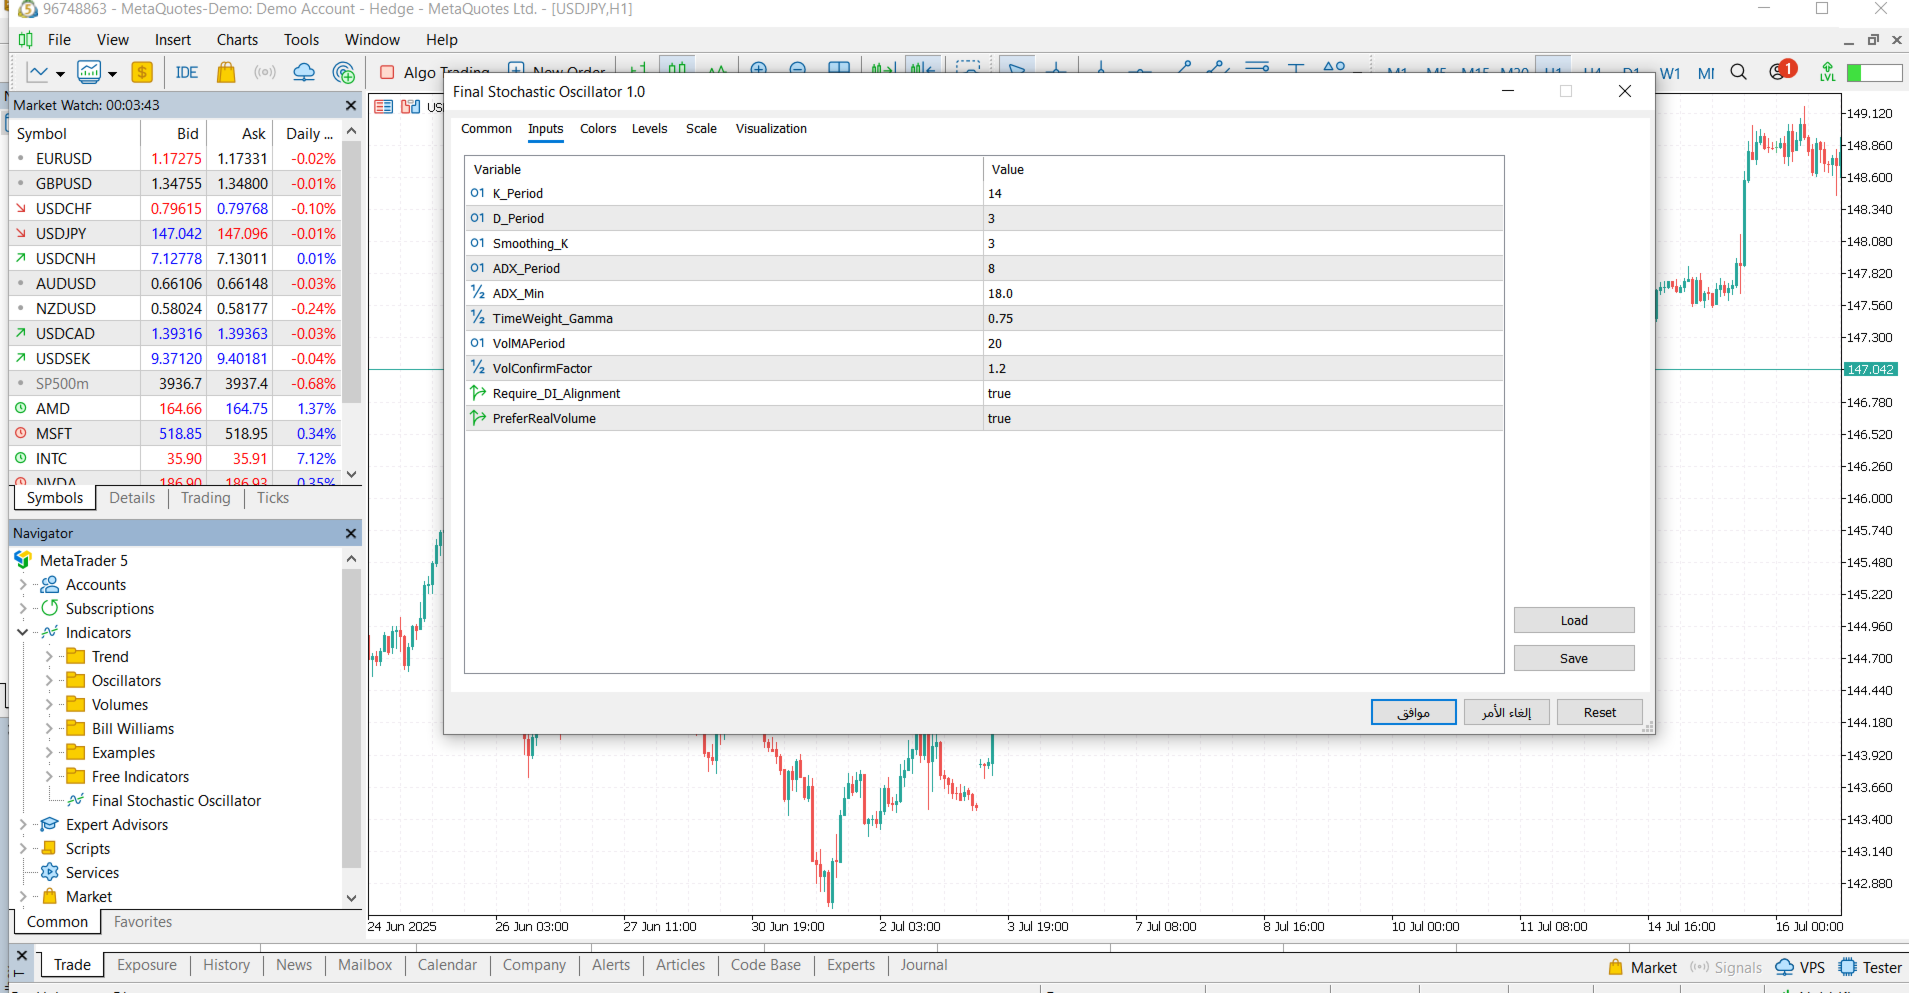1909x993 pixels.
Task: Open the History tab in toolbox
Action: point(227,965)
